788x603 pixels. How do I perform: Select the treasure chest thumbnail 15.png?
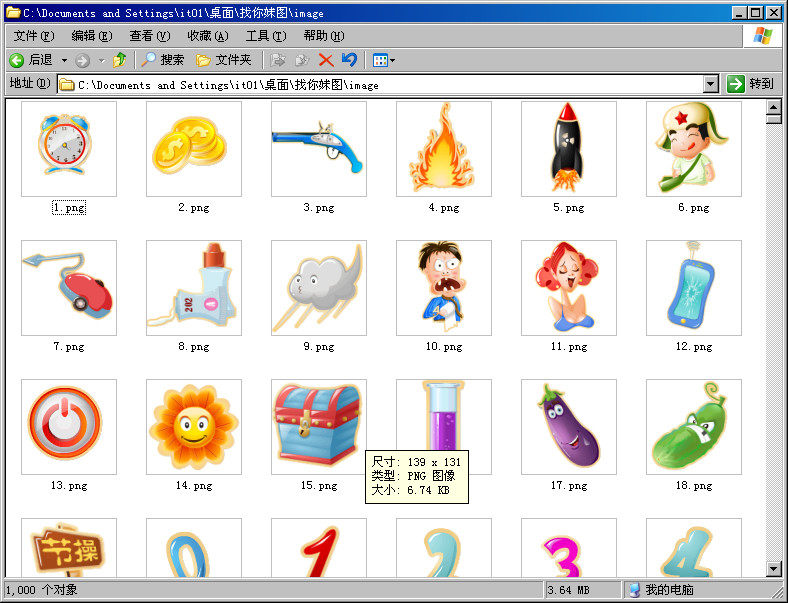(x=319, y=427)
